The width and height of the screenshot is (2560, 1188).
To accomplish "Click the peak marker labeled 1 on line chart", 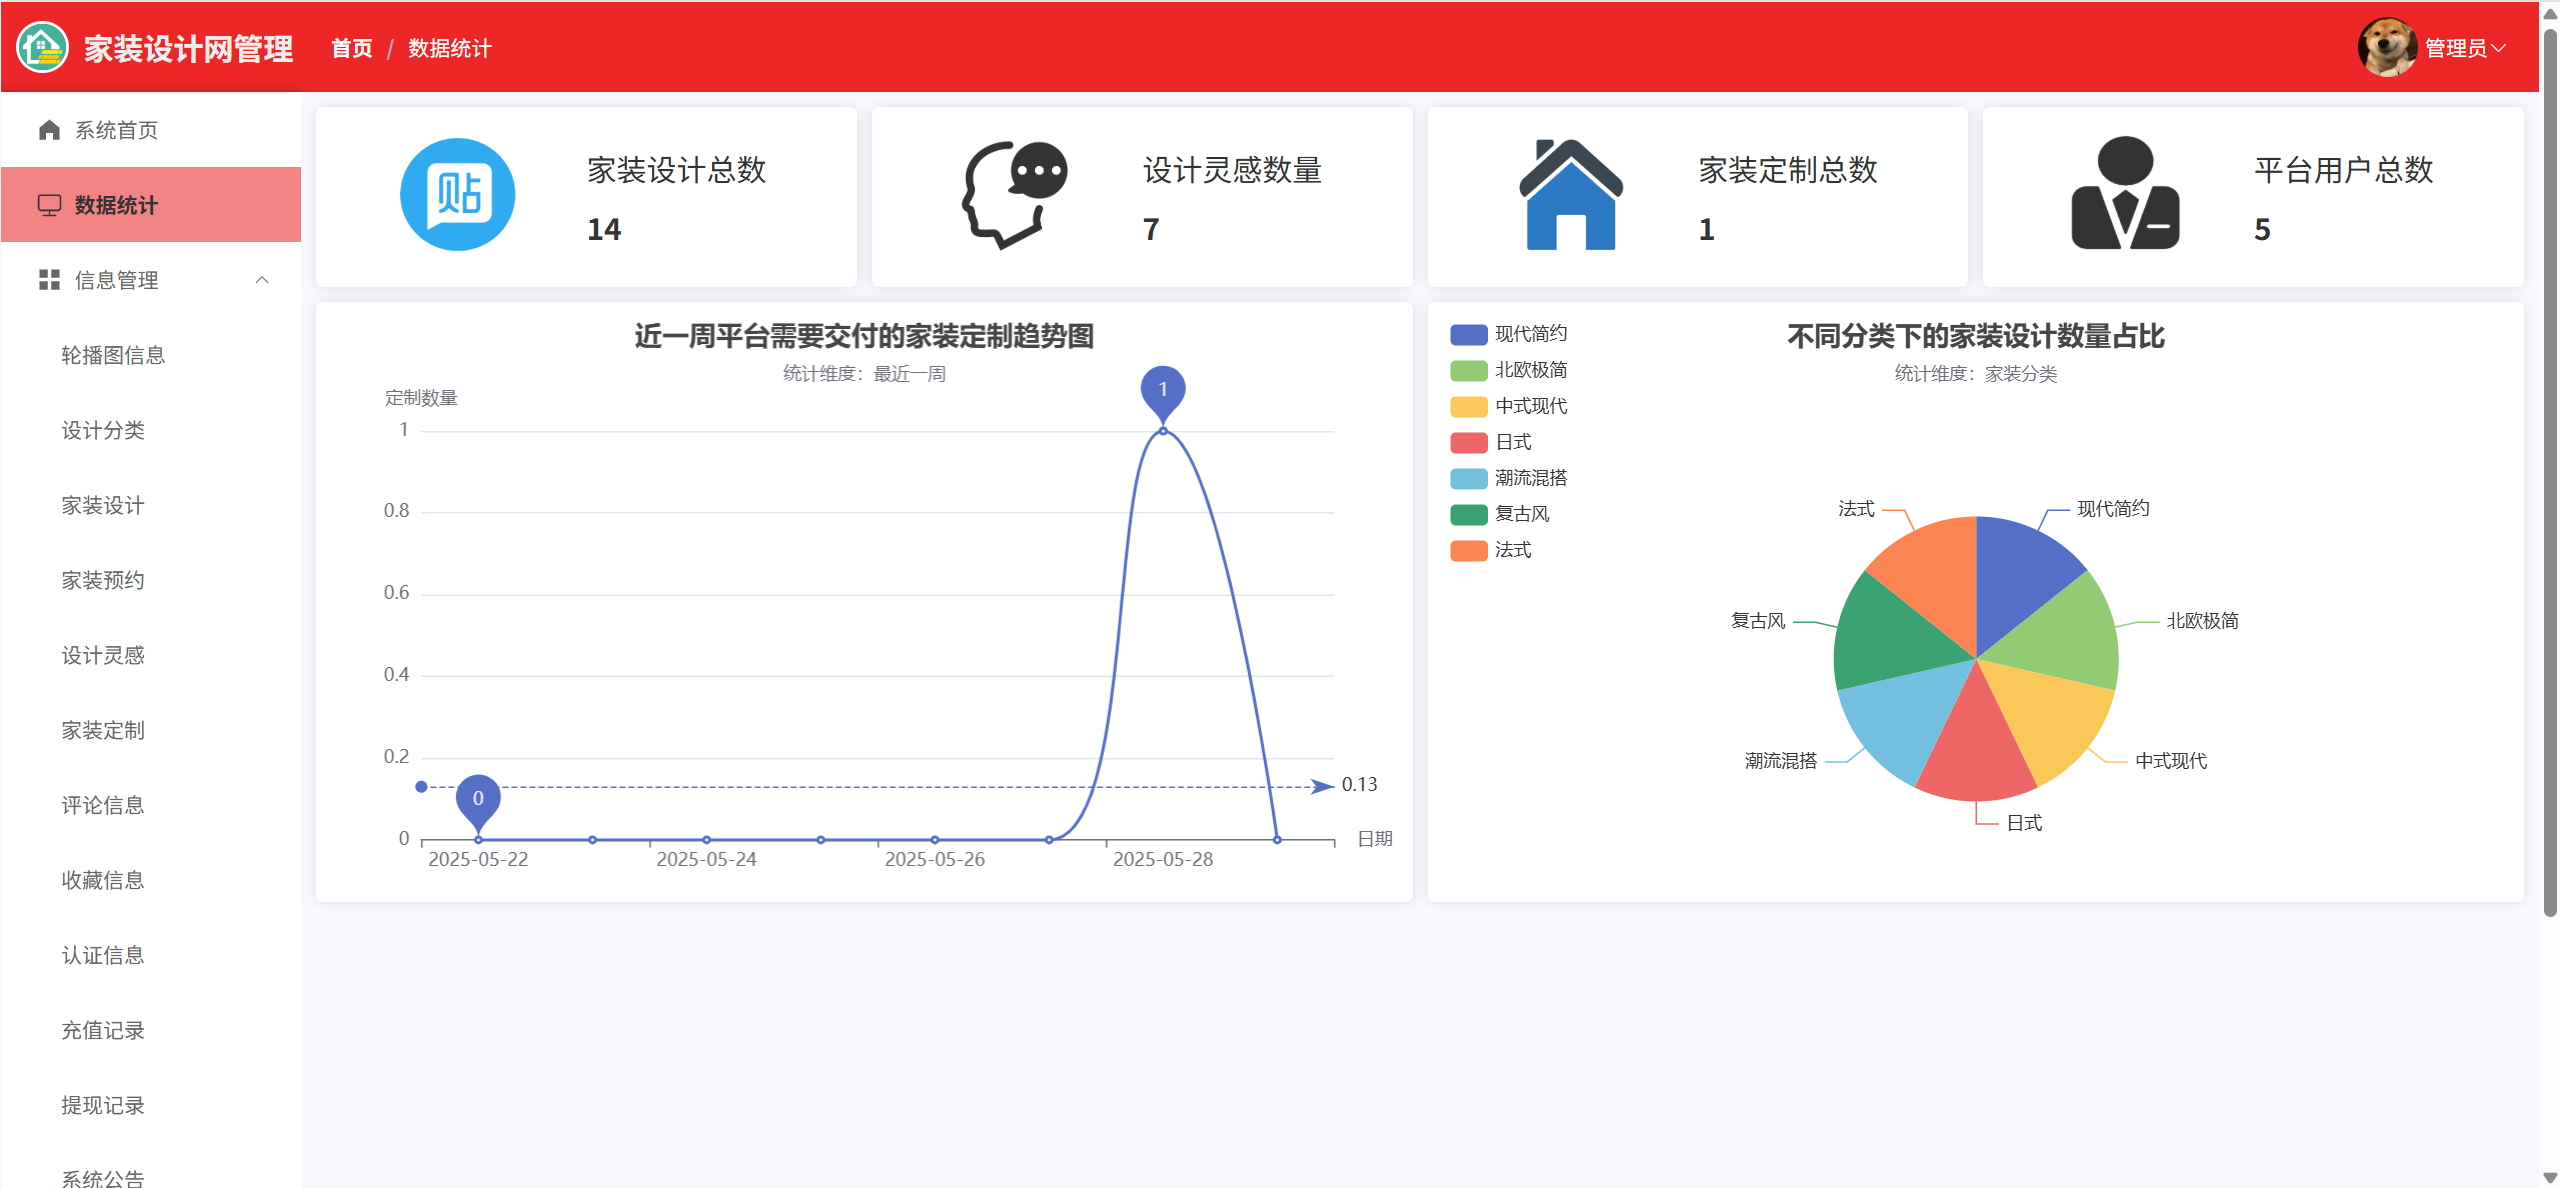I will point(1162,390).
